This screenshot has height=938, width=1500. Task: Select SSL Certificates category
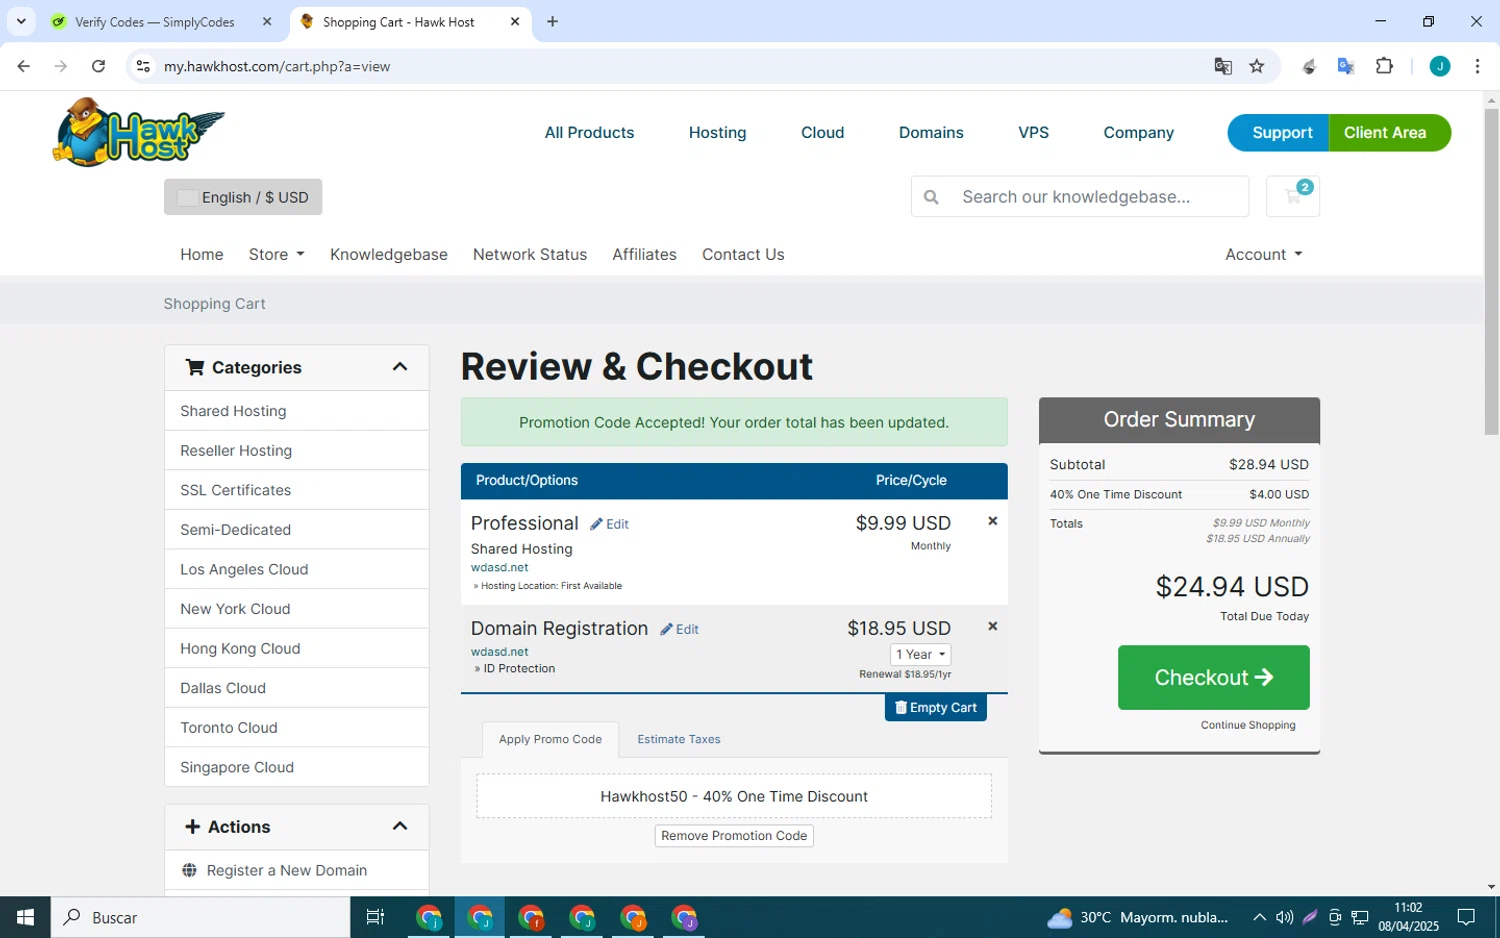click(296, 490)
